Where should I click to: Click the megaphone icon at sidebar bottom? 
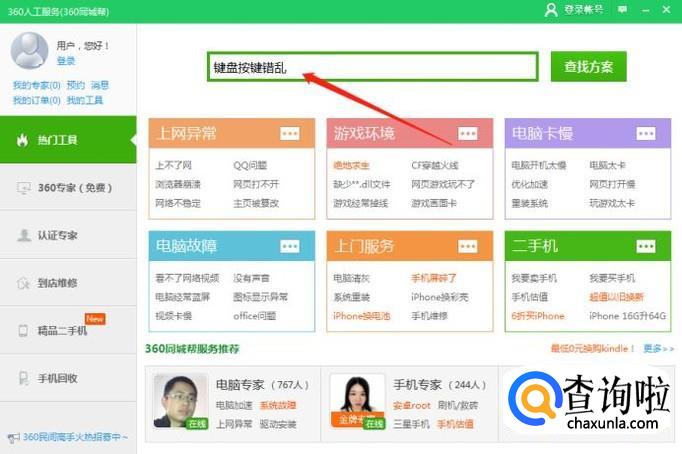[x=14, y=437]
